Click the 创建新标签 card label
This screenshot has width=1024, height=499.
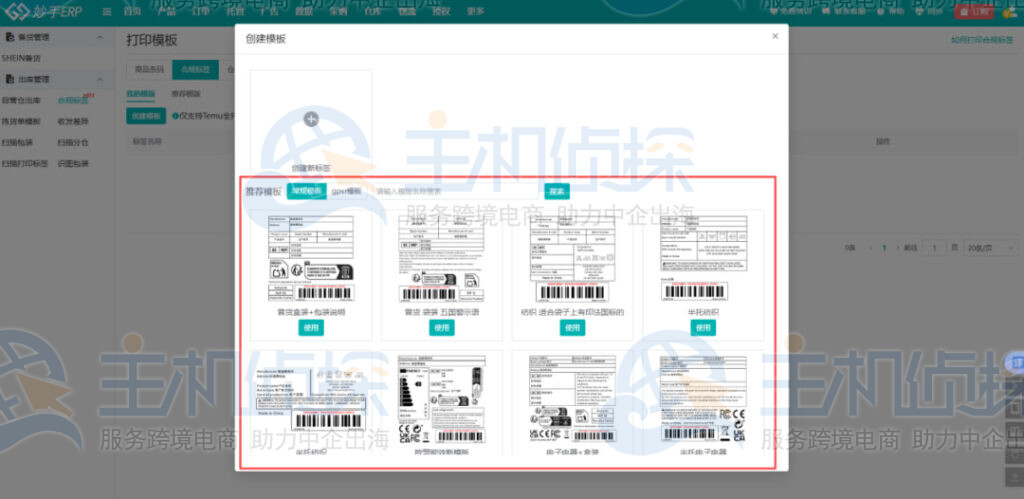311,169
